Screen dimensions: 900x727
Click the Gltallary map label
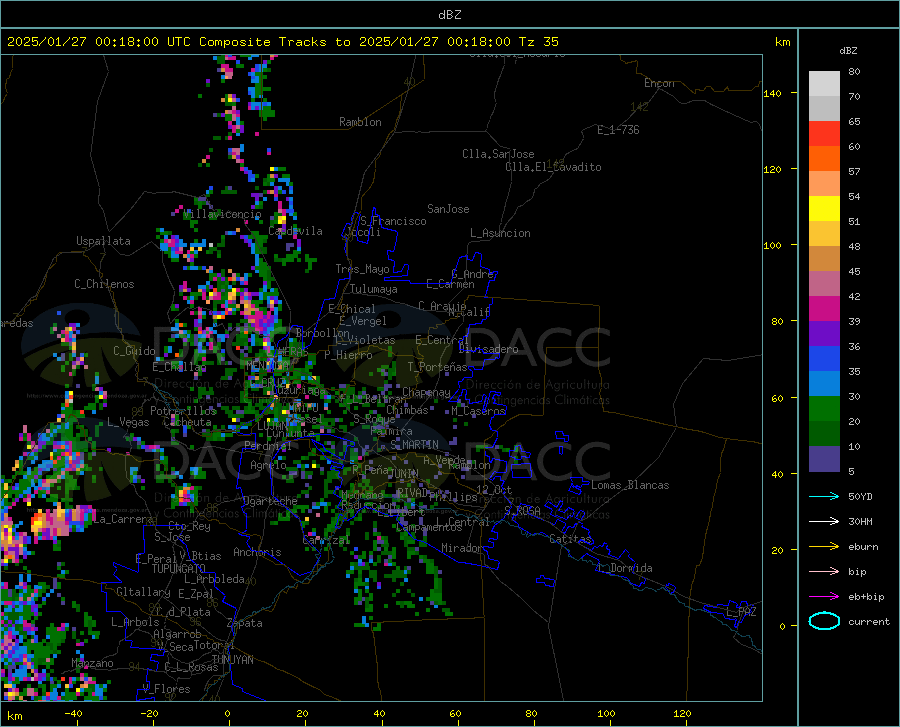[143, 592]
